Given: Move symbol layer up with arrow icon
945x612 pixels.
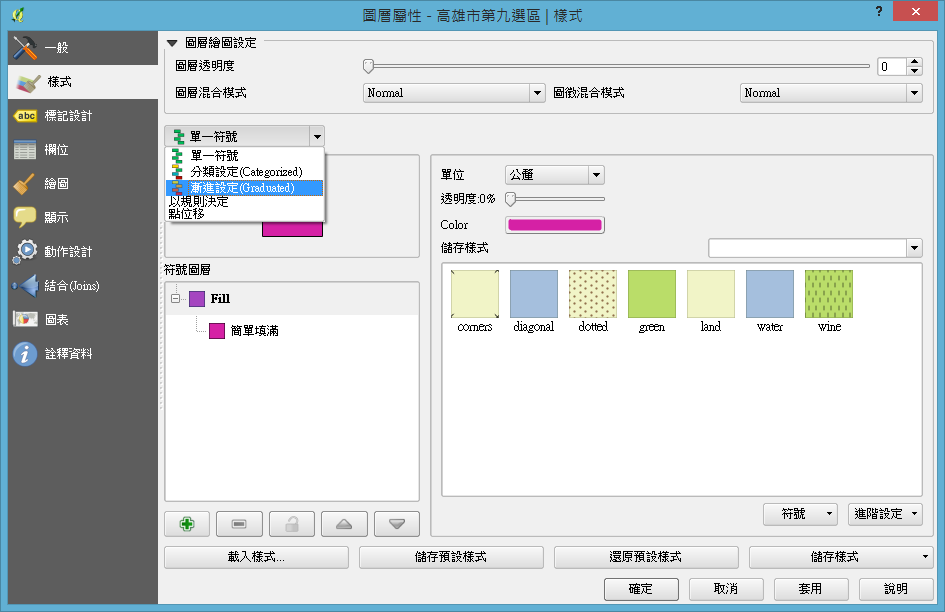Looking at the screenshot, I should point(344,524).
